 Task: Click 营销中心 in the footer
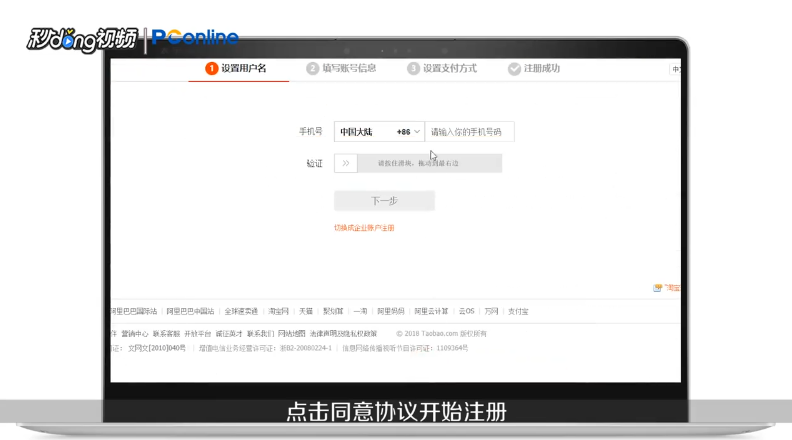click(x=135, y=334)
